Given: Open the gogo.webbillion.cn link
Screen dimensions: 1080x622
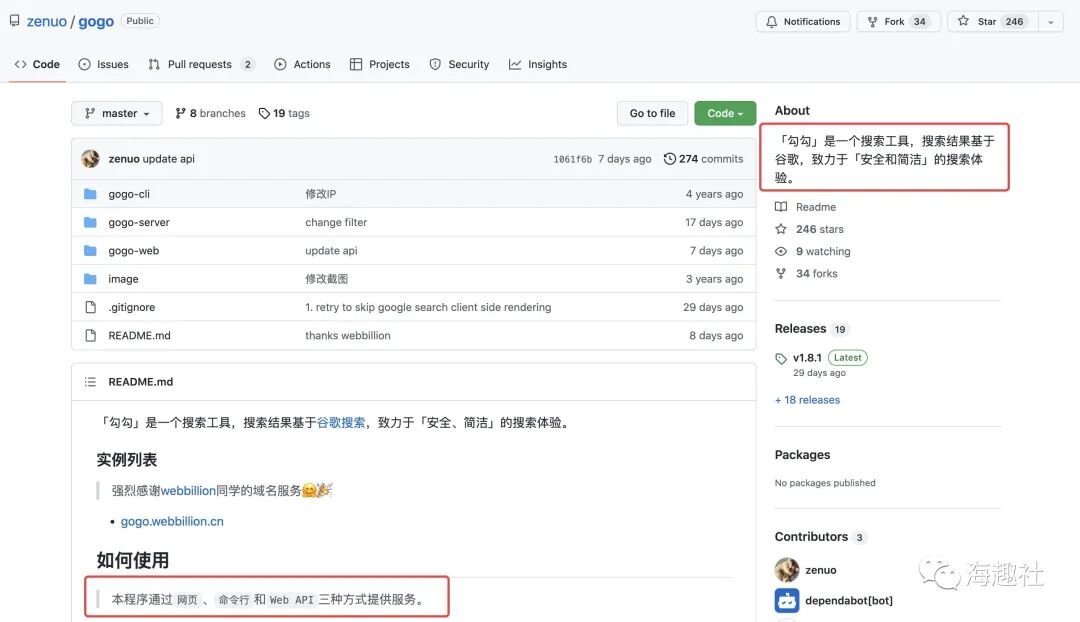Looking at the screenshot, I should [x=172, y=521].
